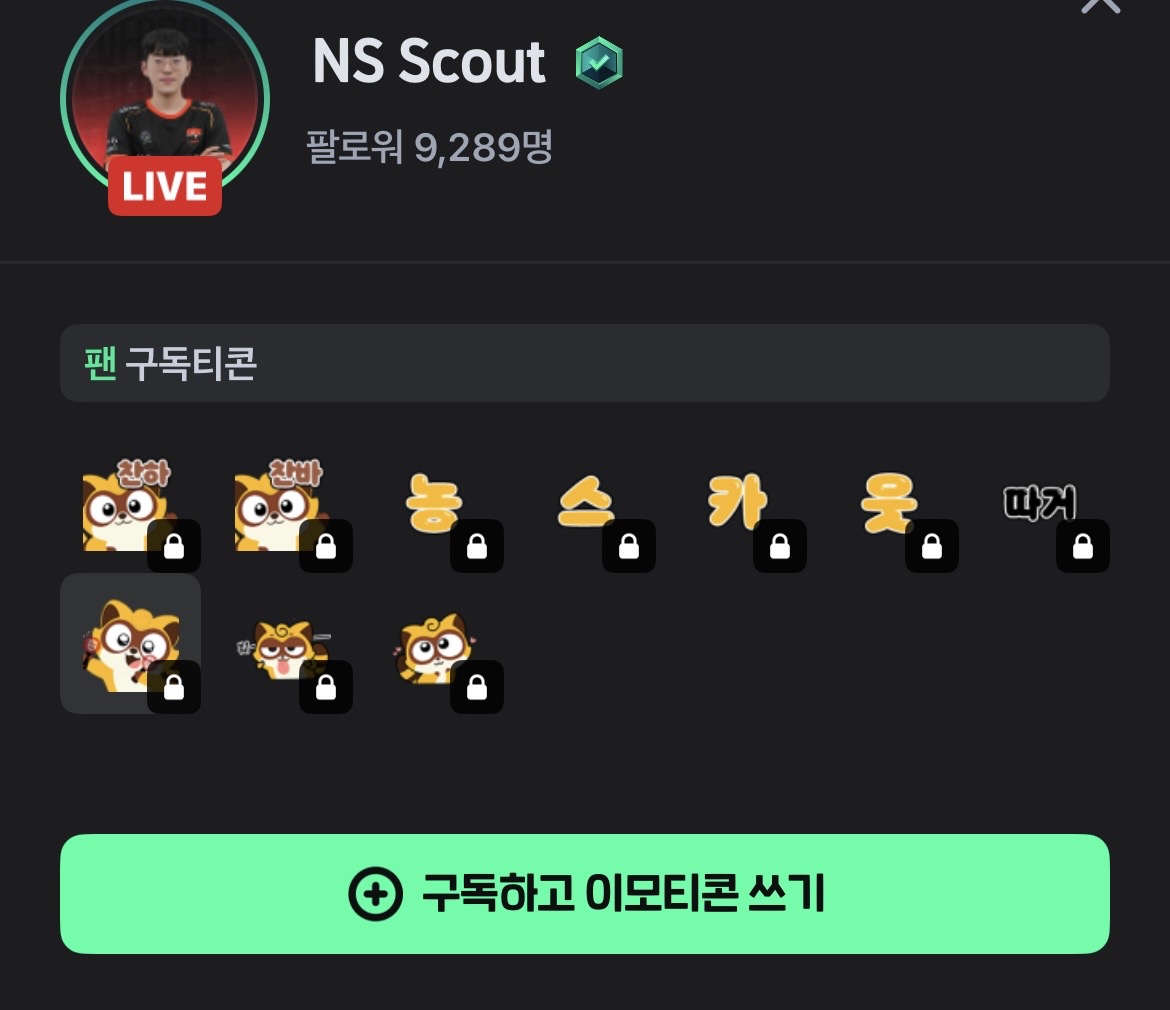Close the emoticon panel with X

(1101, 4)
